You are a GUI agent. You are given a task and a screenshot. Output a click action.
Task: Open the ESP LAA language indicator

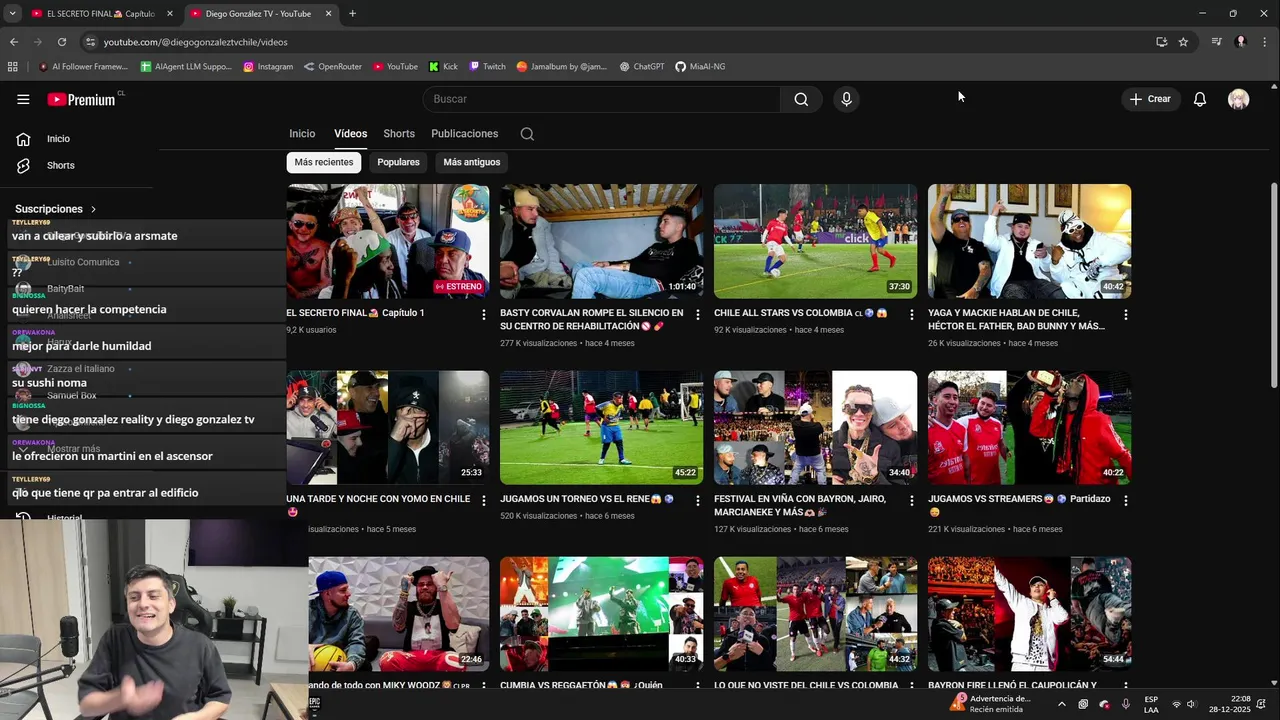pyautogui.click(x=1151, y=704)
